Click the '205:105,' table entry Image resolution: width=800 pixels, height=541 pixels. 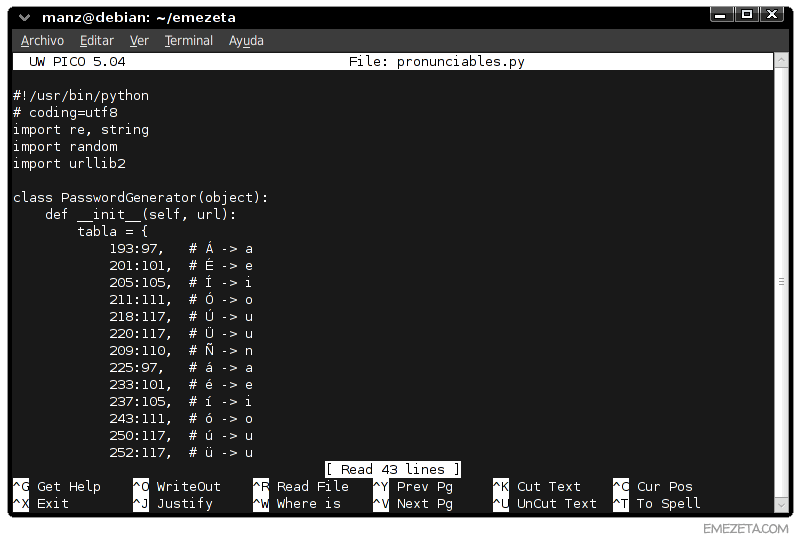(x=140, y=282)
